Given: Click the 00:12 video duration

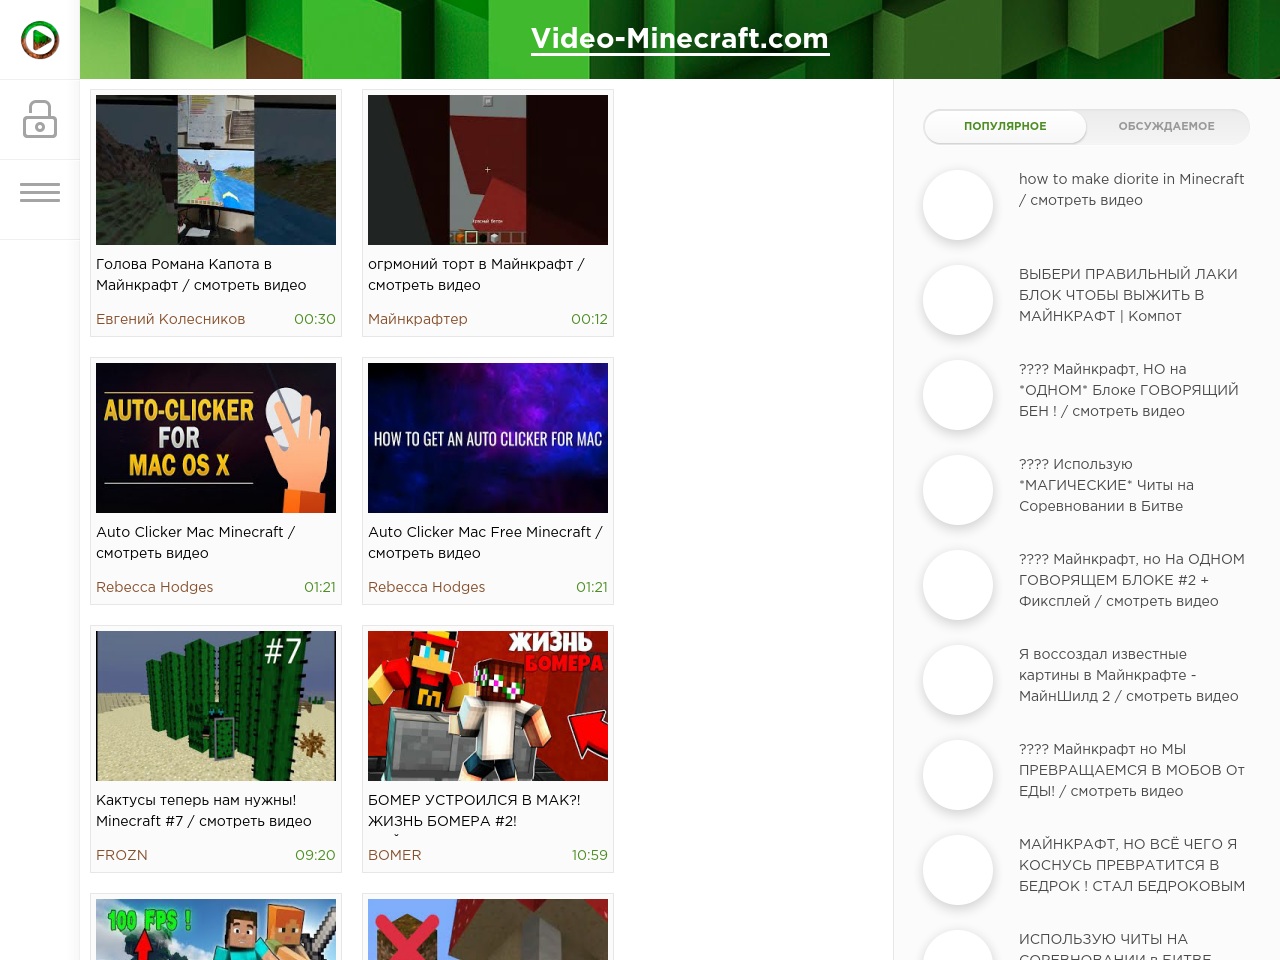Looking at the screenshot, I should 589,319.
